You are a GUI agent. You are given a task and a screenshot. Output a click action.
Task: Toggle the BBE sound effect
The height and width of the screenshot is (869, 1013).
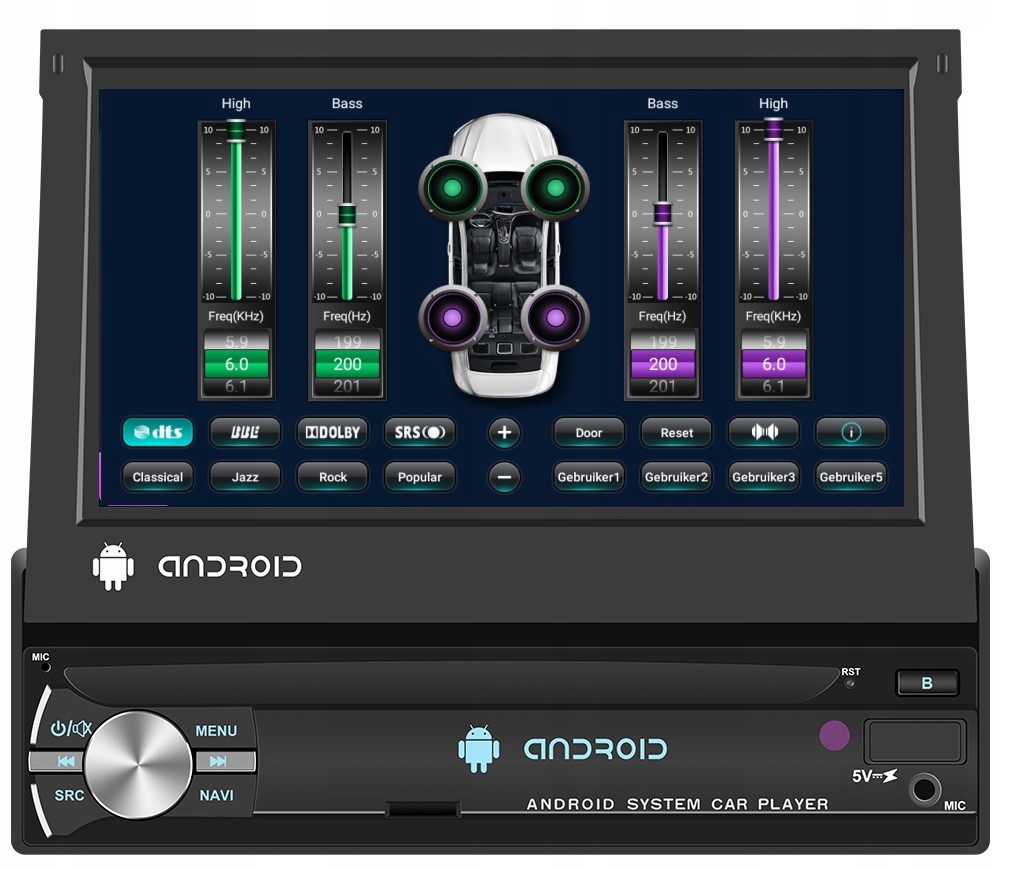245,432
